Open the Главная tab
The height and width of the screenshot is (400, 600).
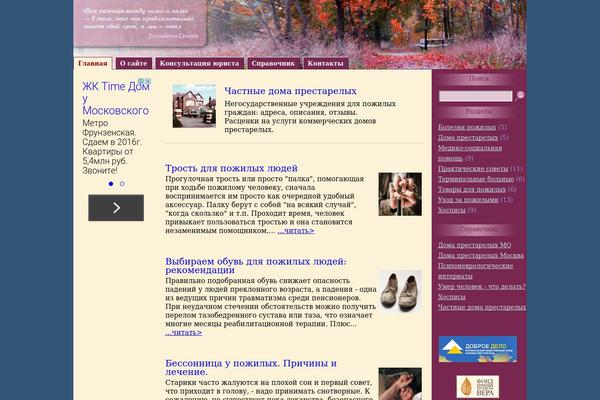pyautogui.click(x=93, y=64)
